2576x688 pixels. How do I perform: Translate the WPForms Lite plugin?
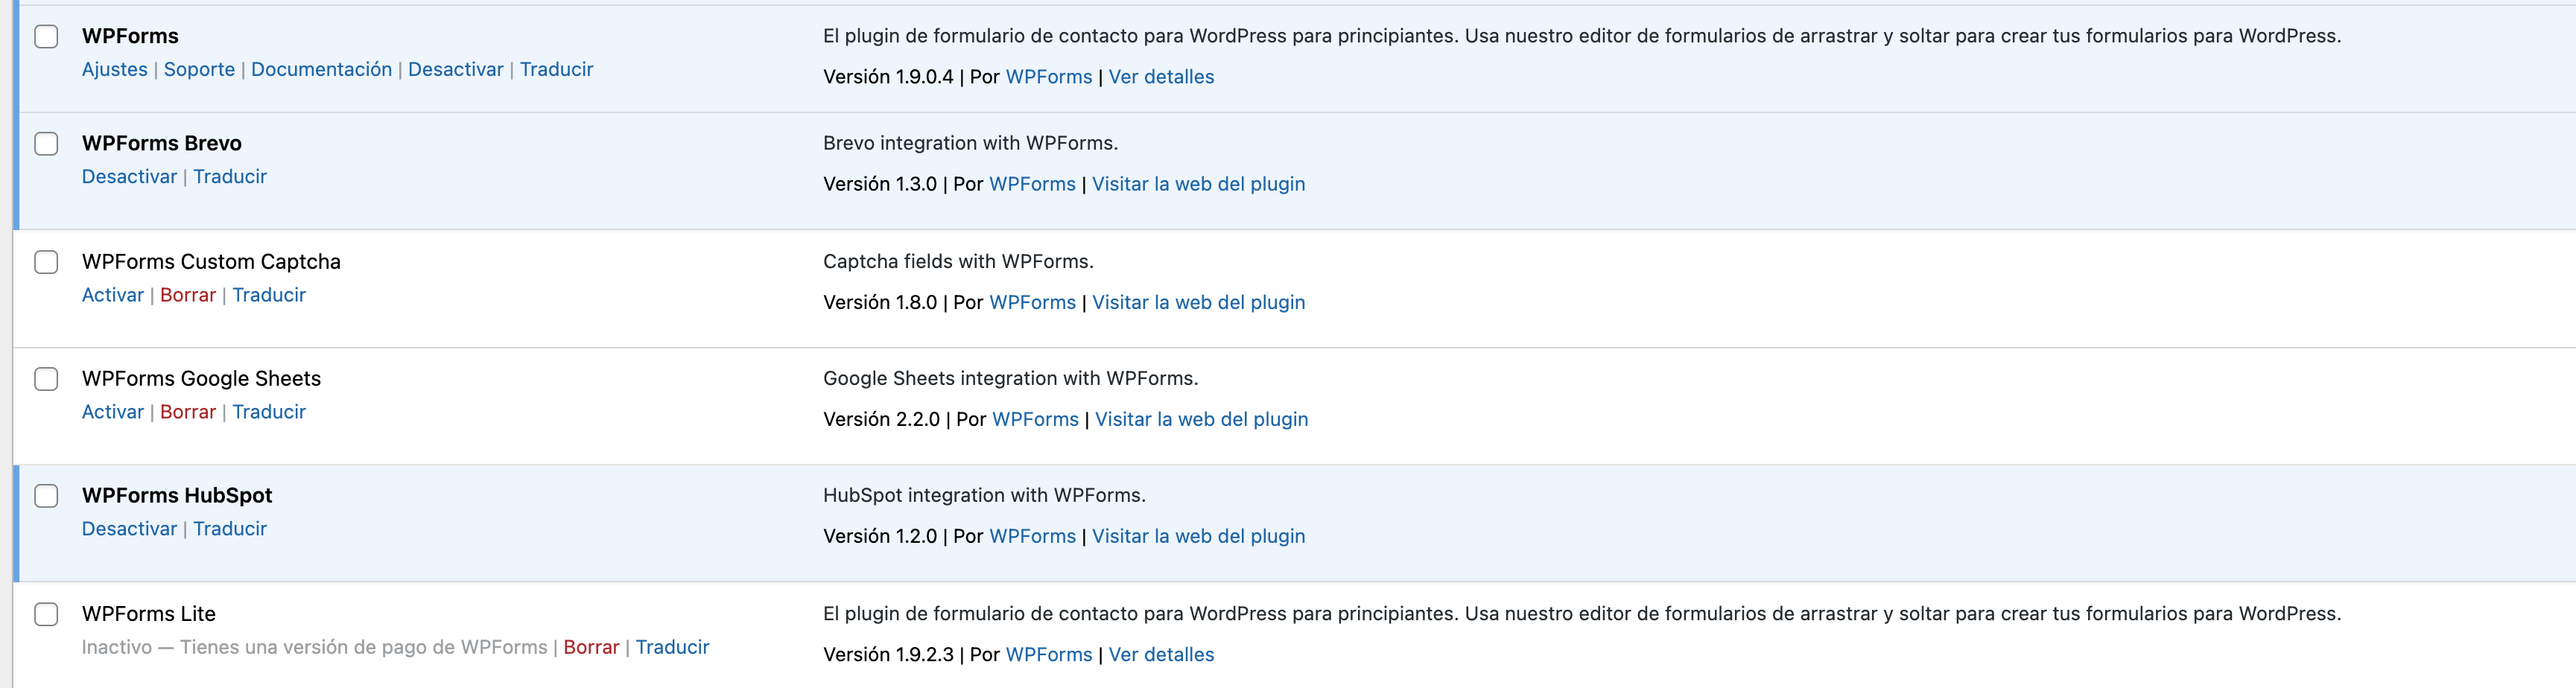[672, 647]
